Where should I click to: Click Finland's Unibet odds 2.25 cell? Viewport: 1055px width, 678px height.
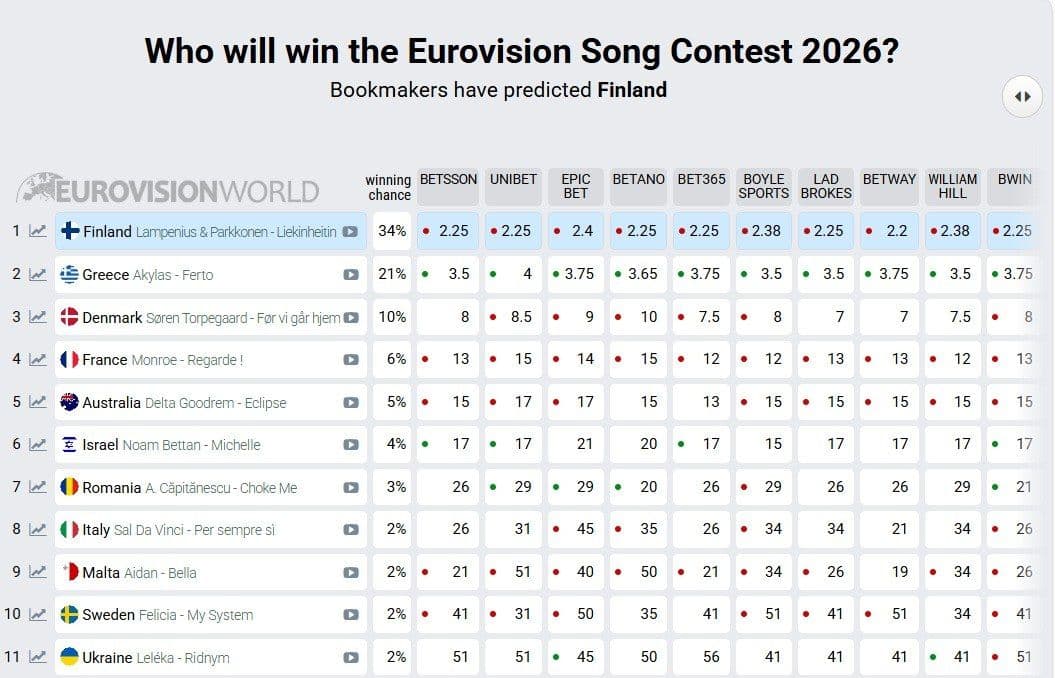(513, 231)
